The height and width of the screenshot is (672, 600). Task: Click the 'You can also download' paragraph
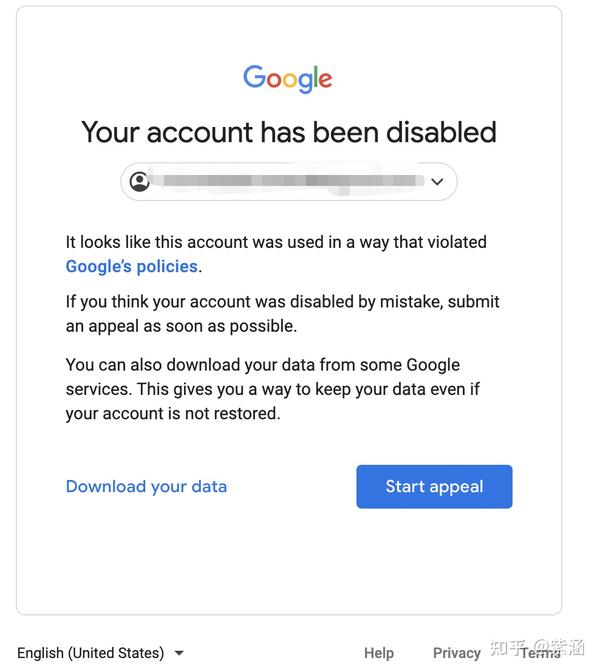click(272, 389)
